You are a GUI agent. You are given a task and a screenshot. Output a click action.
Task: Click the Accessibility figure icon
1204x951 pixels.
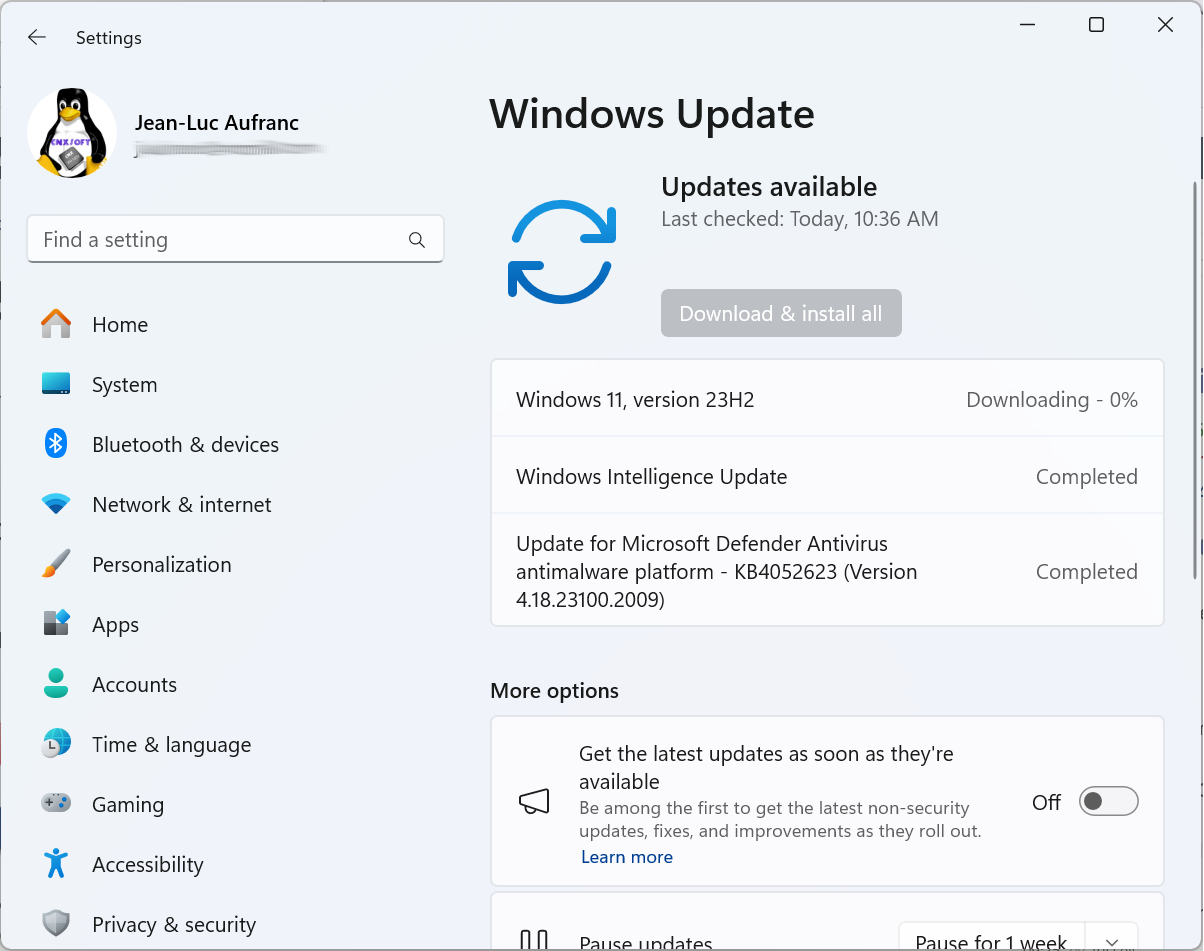click(x=56, y=864)
